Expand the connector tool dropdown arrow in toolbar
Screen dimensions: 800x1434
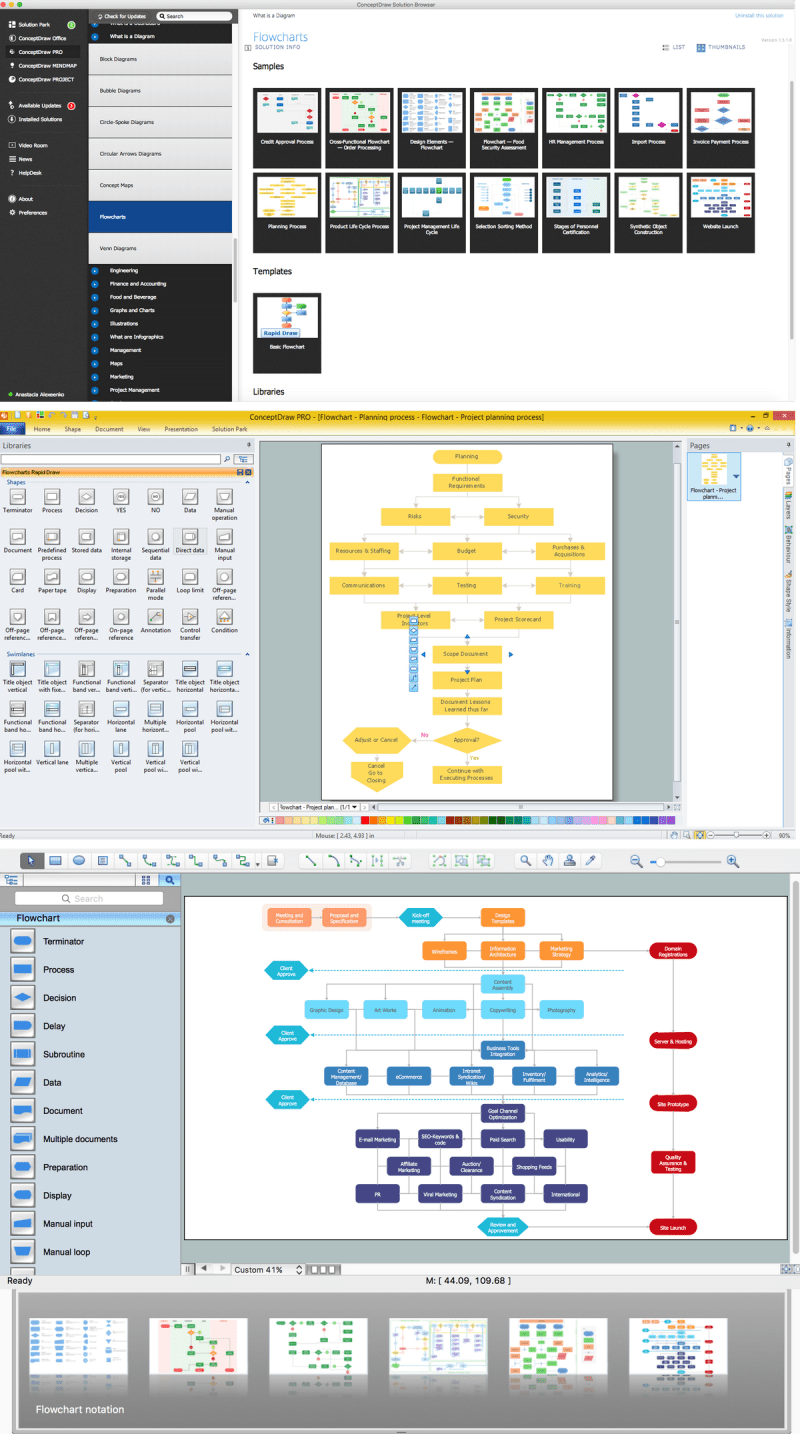pyautogui.click(x=257, y=862)
